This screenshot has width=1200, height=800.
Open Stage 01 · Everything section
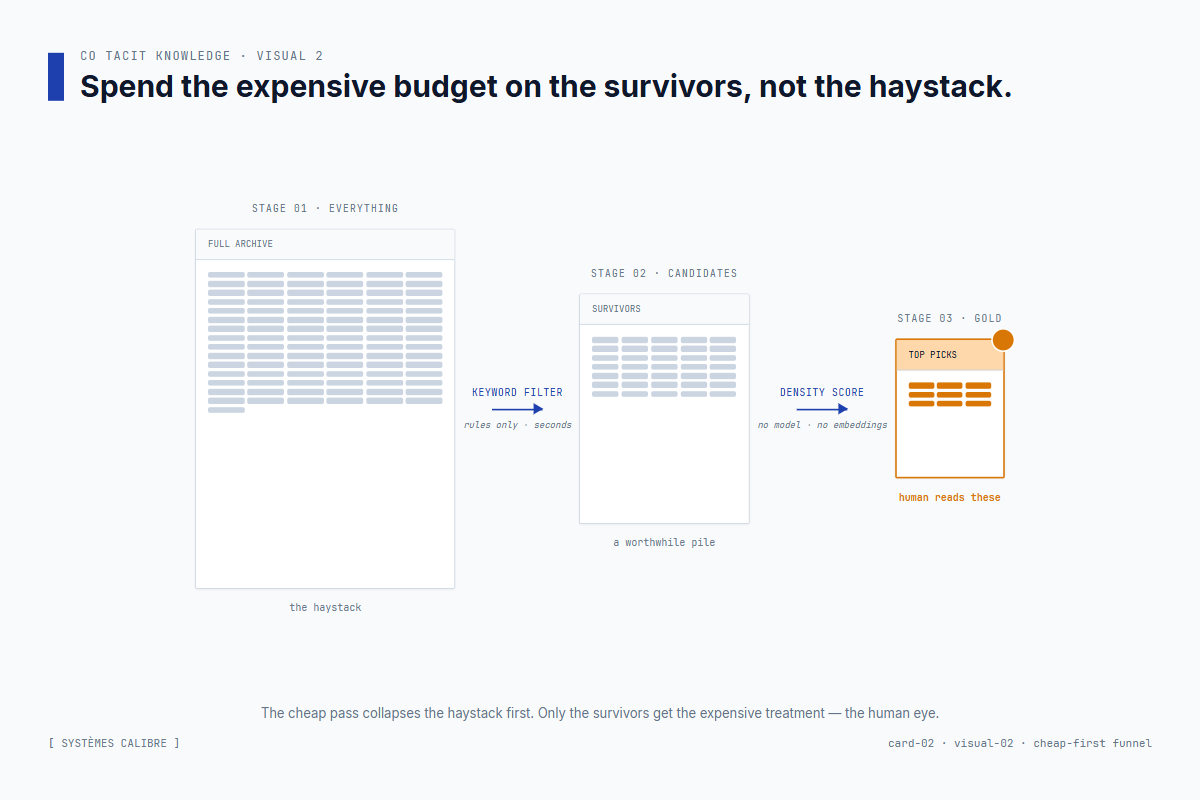click(x=324, y=208)
